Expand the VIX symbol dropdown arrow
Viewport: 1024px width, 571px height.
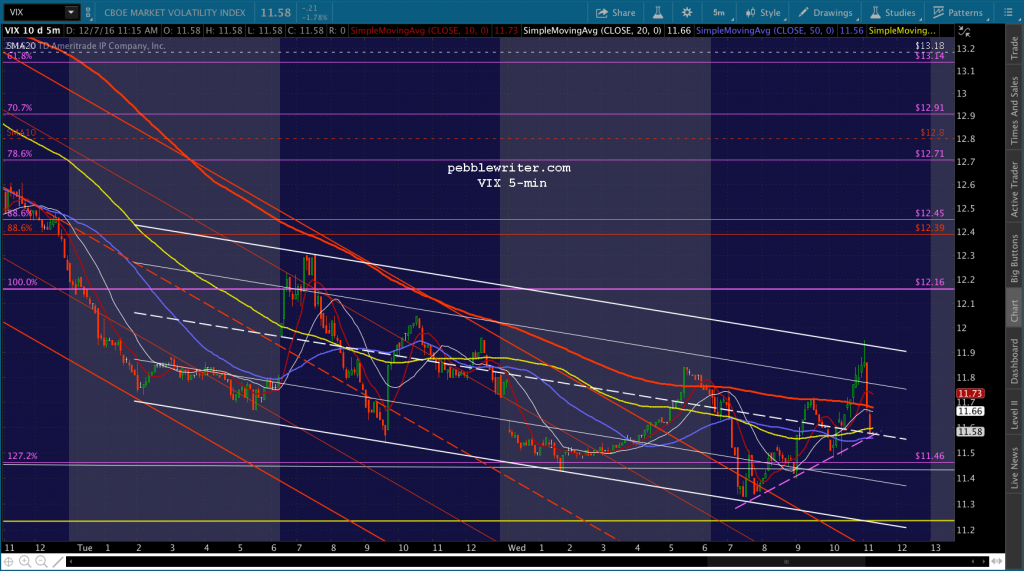[71, 13]
